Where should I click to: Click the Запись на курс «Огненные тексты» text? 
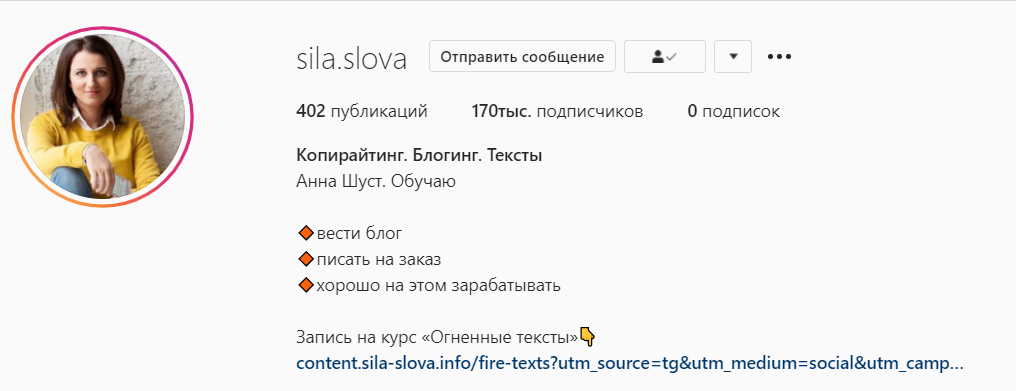437,337
